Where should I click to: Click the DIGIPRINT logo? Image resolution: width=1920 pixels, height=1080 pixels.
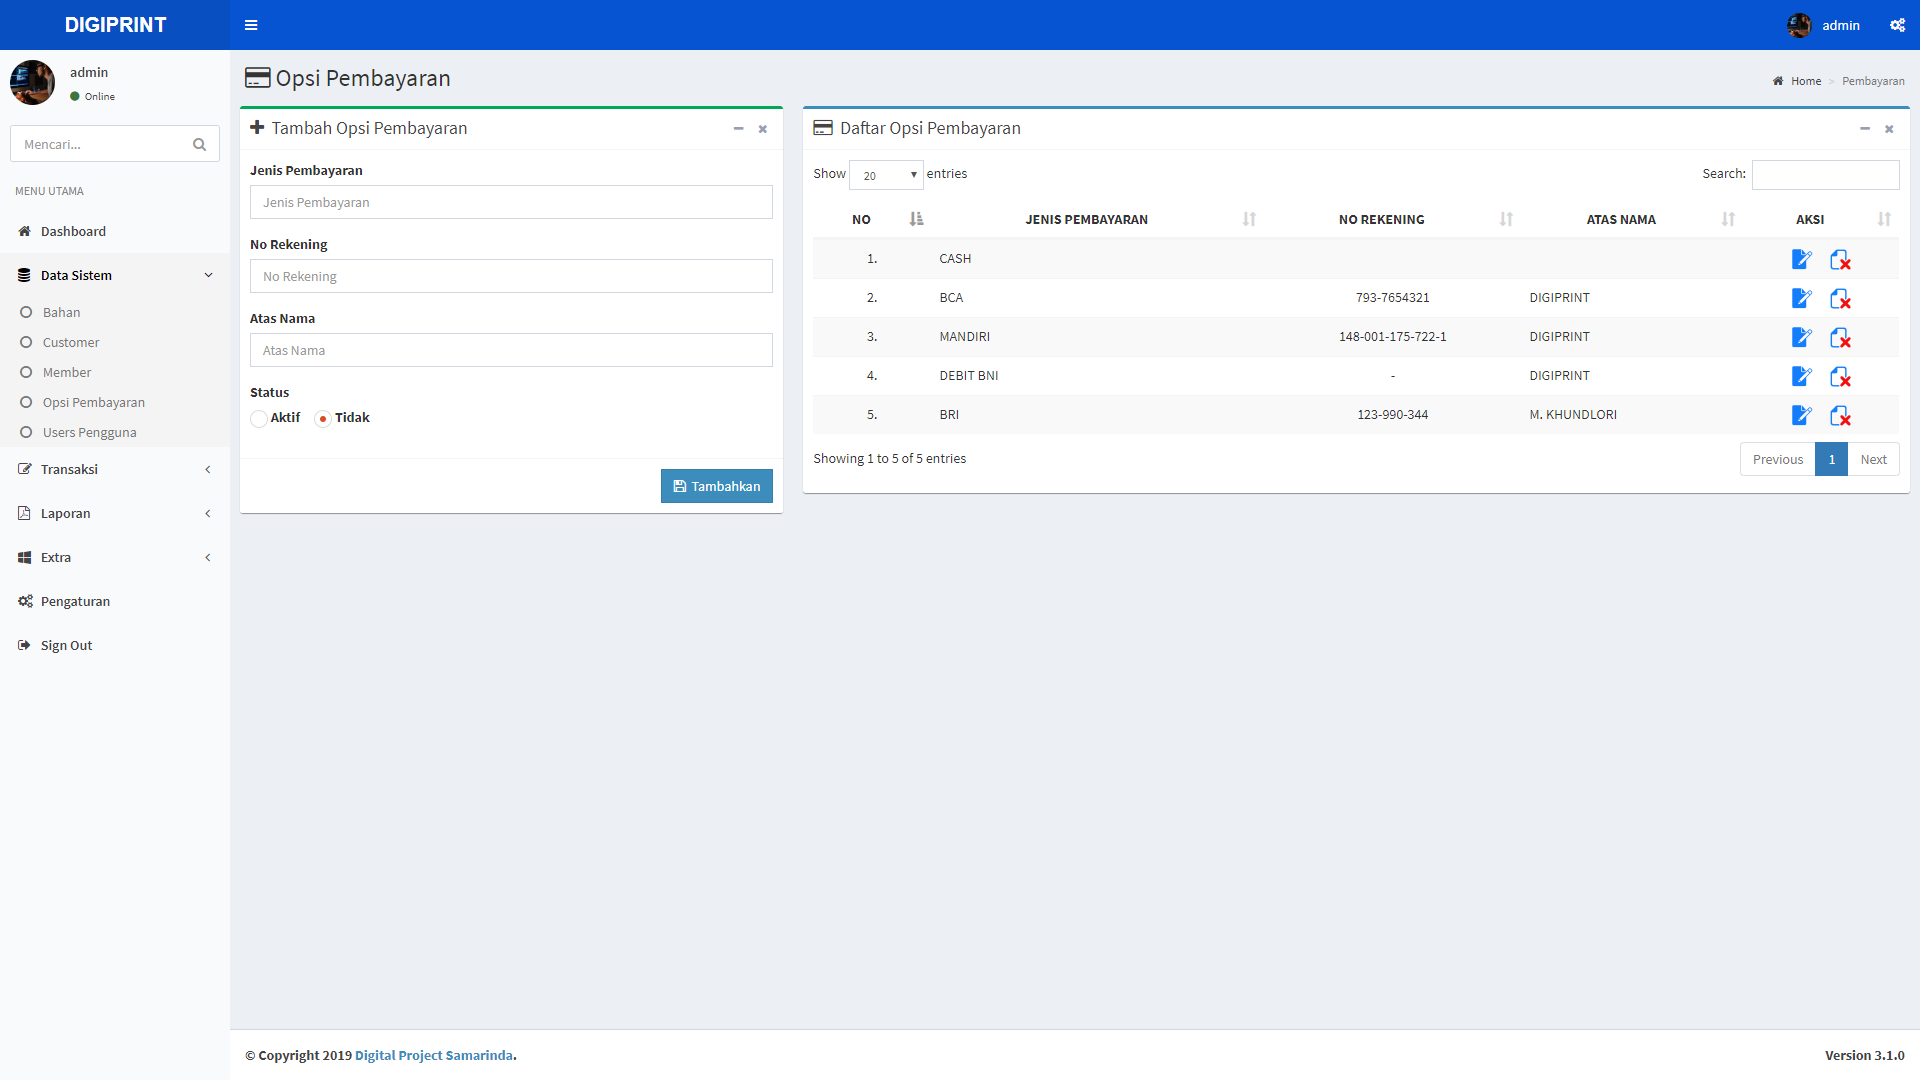(x=115, y=25)
